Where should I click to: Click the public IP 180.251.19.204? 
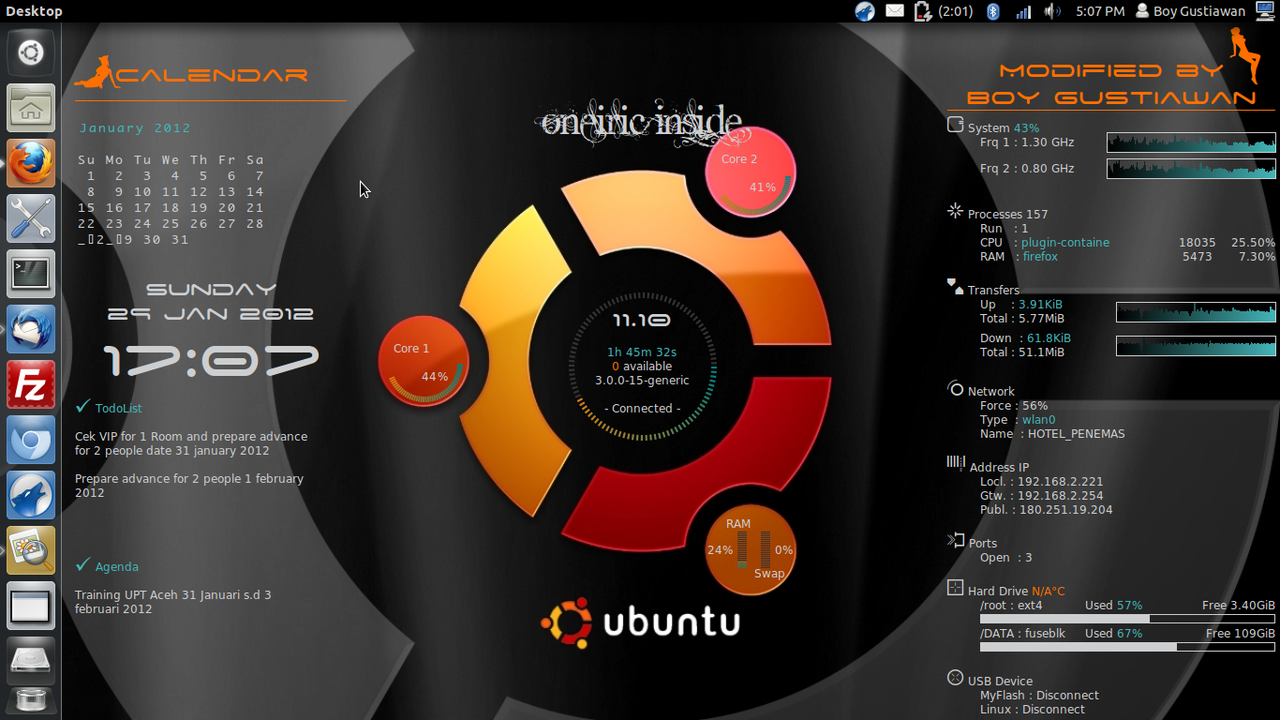pos(1067,510)
